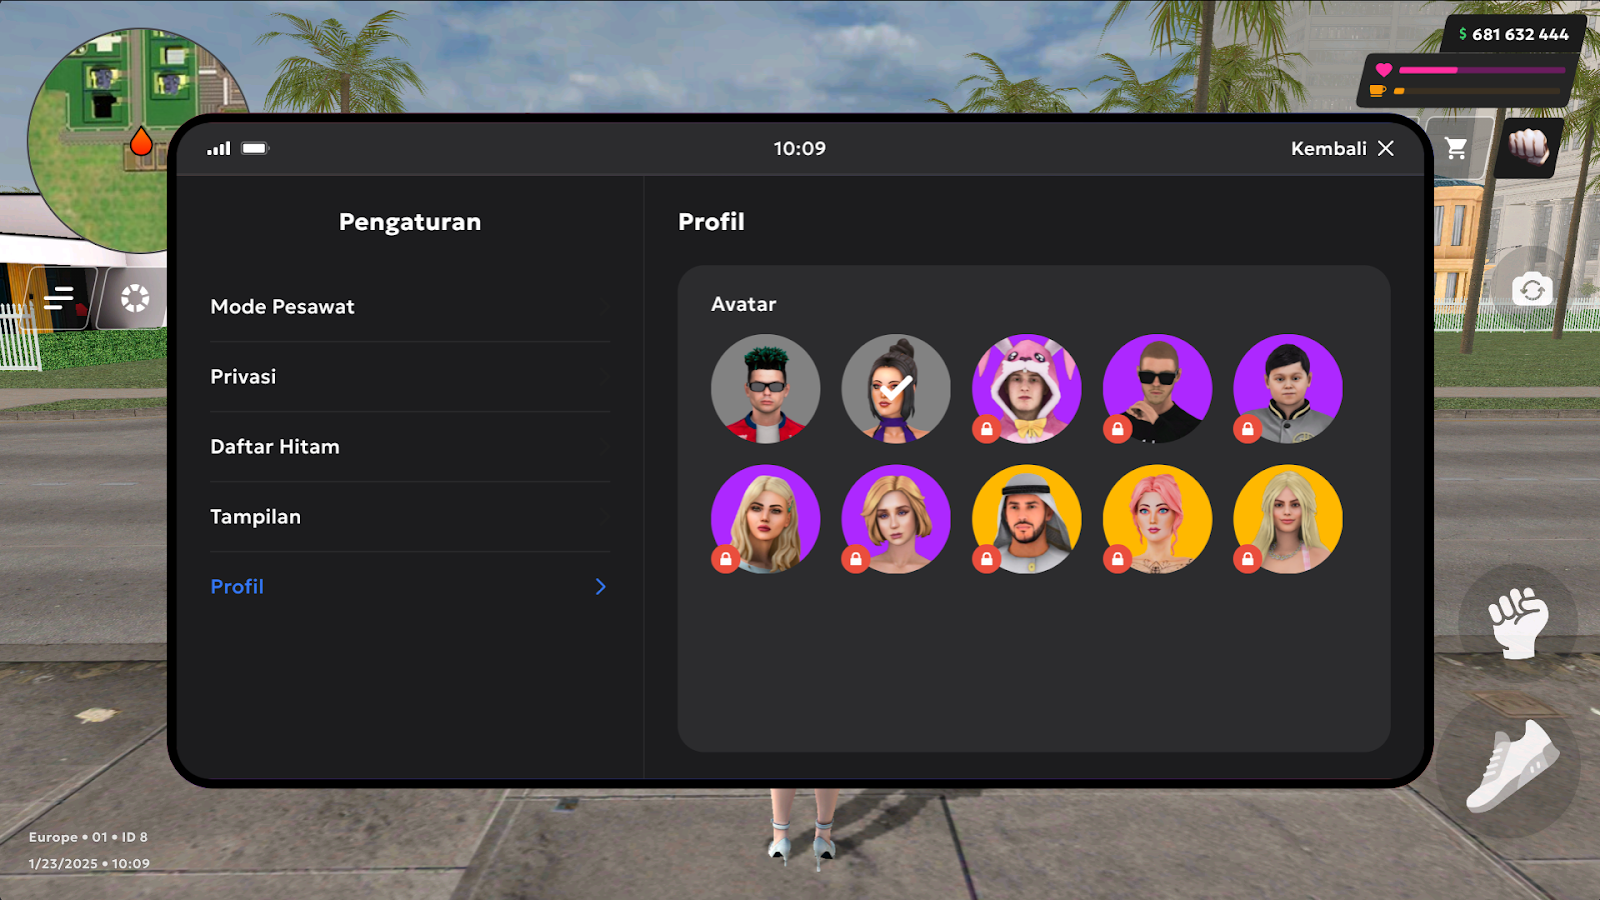The width and height of the screenshot is (1600, 900).
Task: Open the Privasi settings section
Action: coord(410,377)
